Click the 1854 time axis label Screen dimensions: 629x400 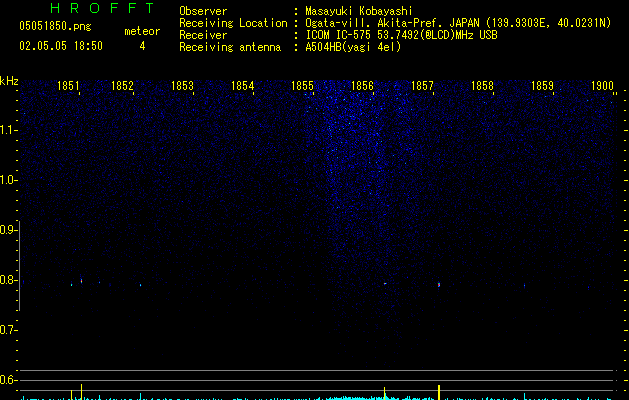(x=242, y=86)
